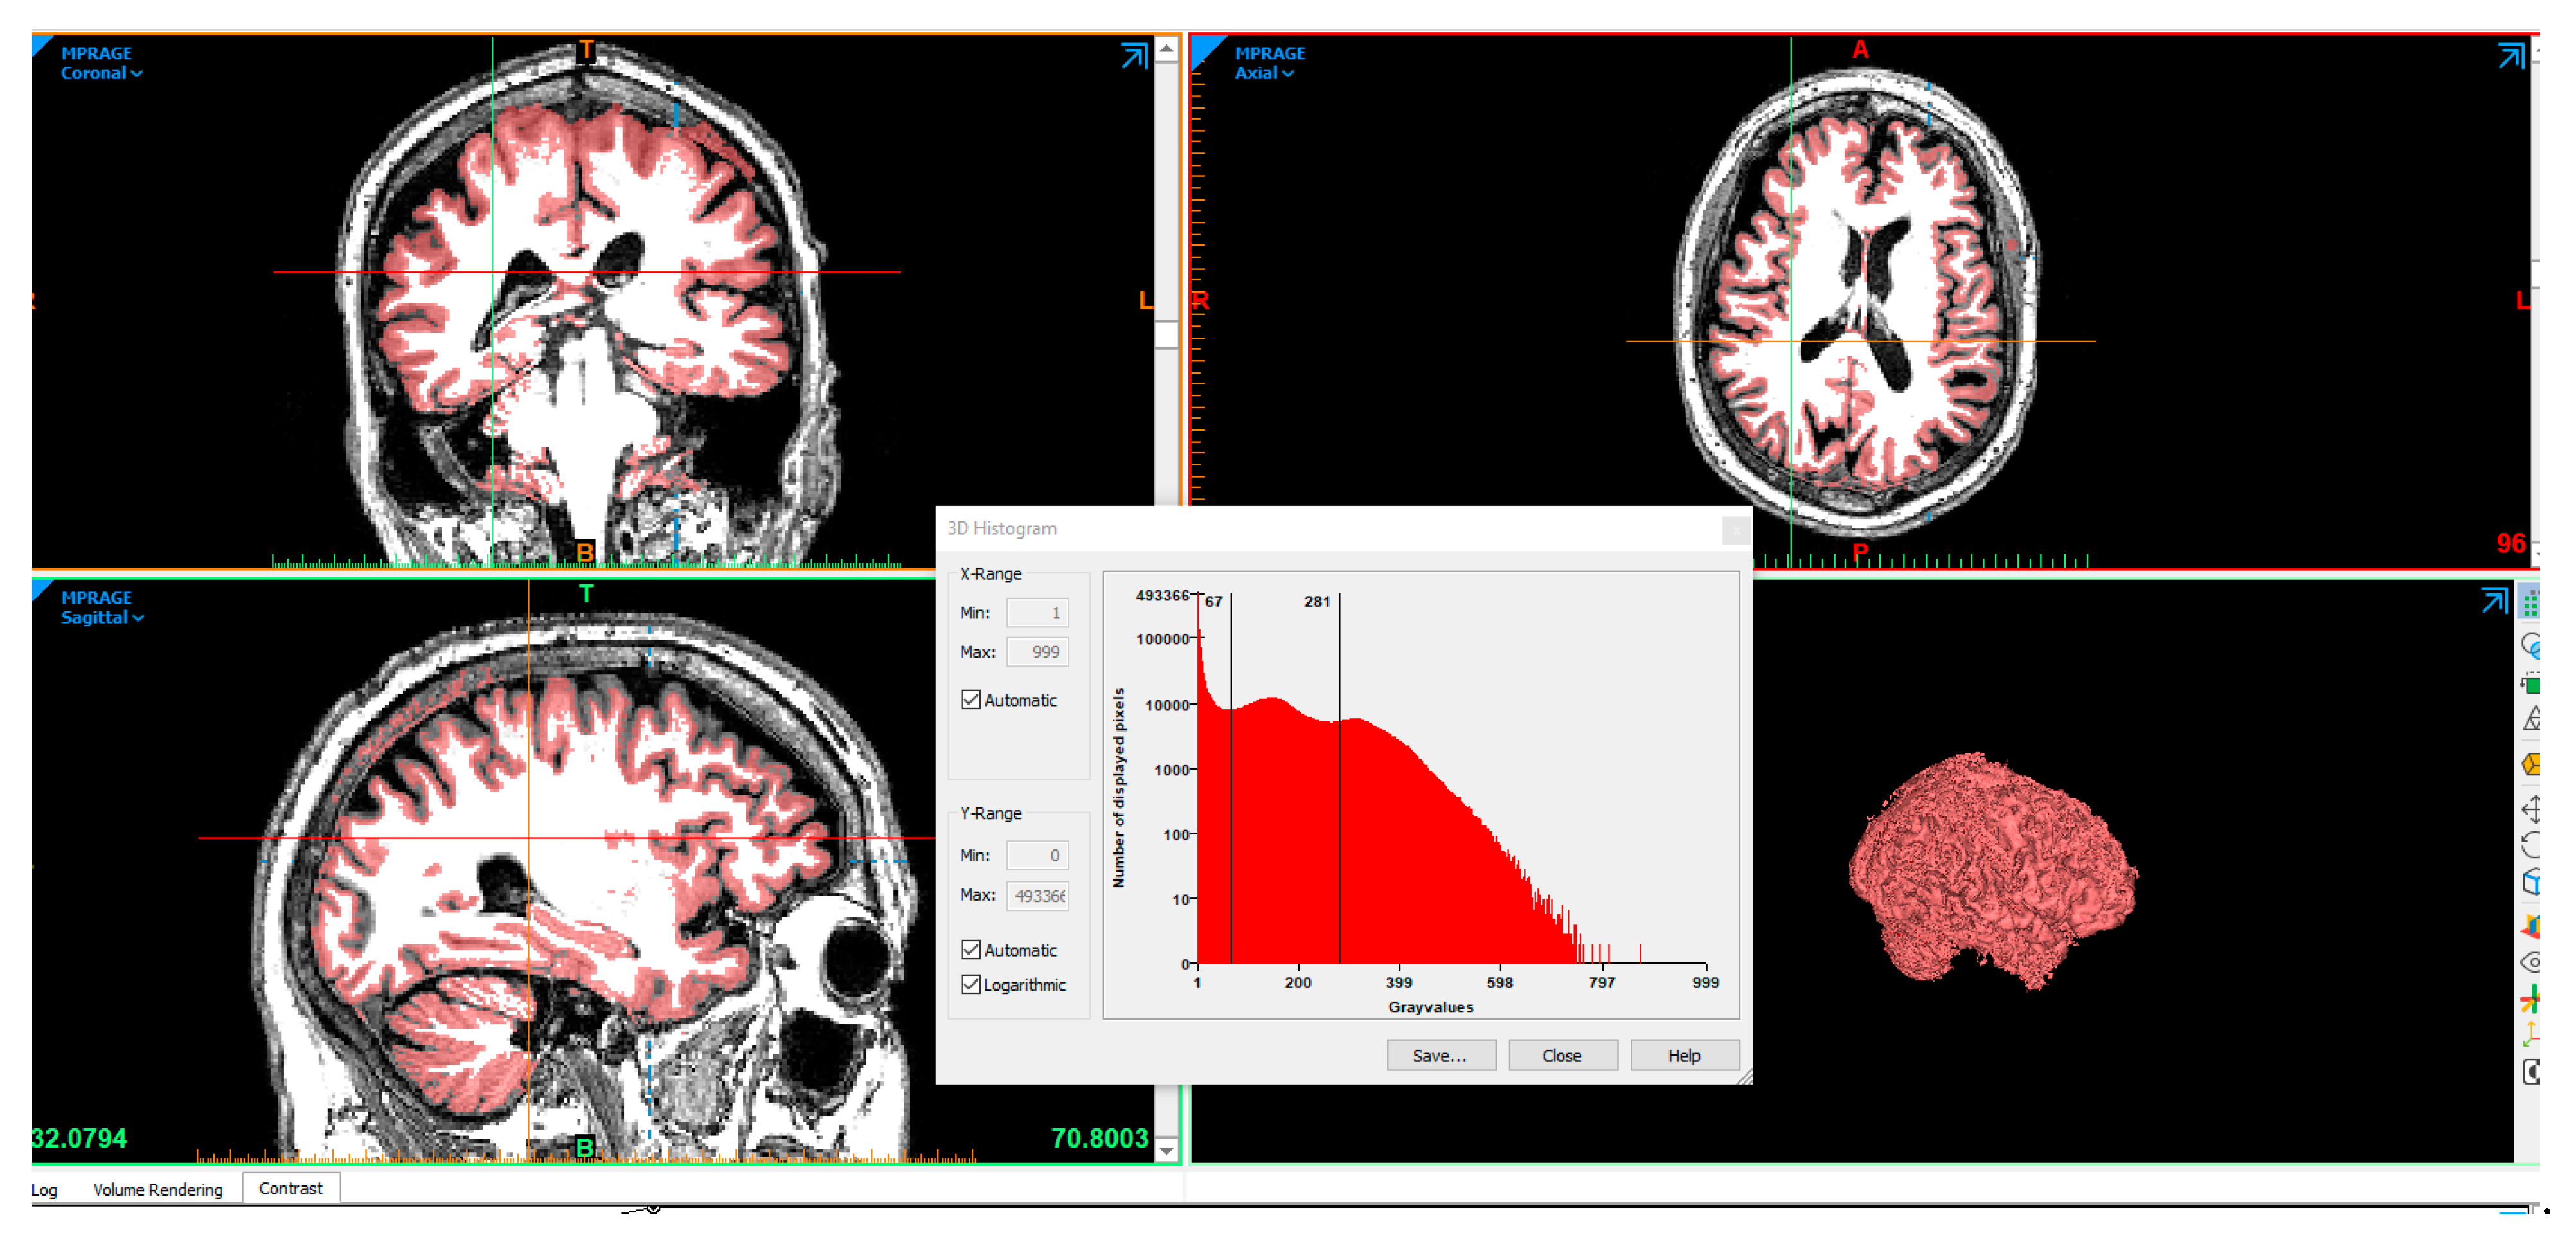
Task: Disable the Logarithmic checkbox
Action: coord(970,985)
